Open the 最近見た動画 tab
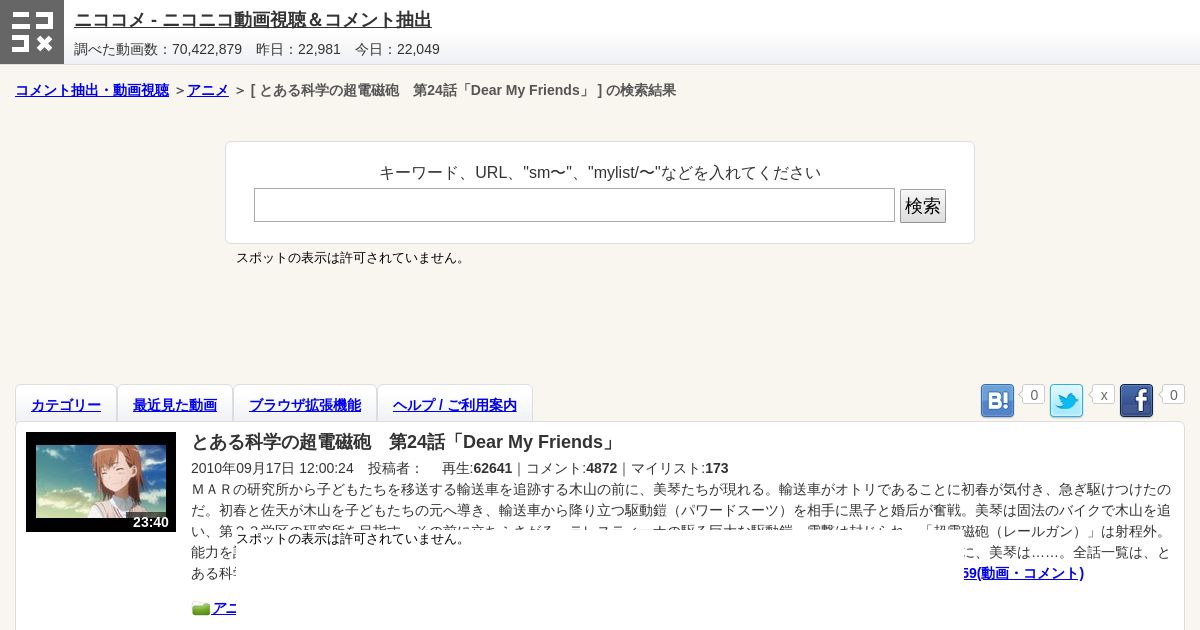The image size is (1200, 630). pyautogui.click(x=175, y=405)
